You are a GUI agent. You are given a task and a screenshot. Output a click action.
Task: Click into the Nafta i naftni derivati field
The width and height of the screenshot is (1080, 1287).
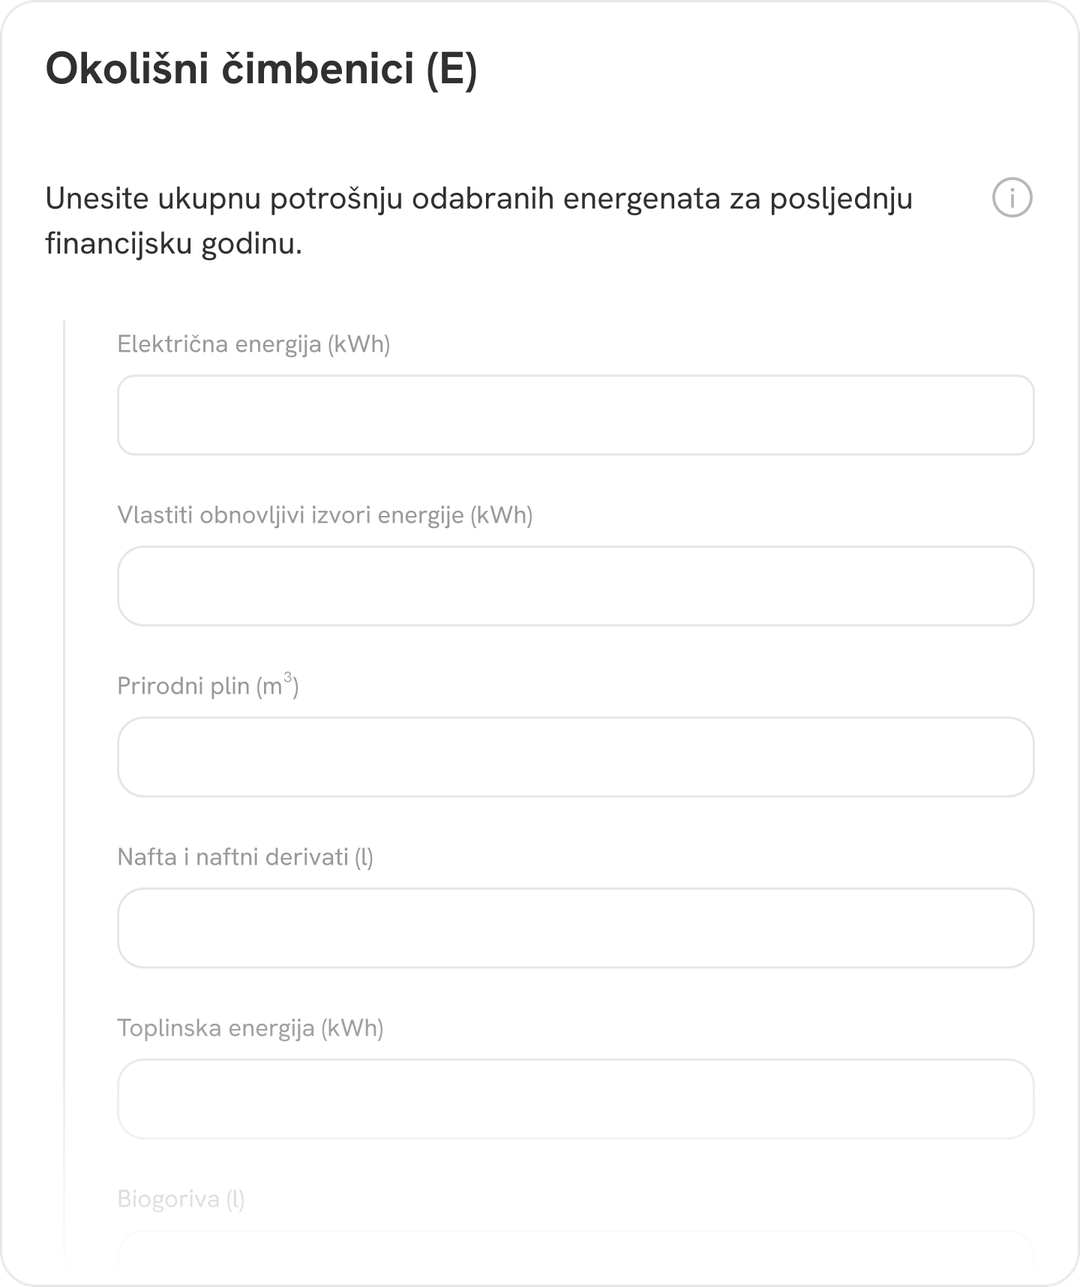coord(575,928)
